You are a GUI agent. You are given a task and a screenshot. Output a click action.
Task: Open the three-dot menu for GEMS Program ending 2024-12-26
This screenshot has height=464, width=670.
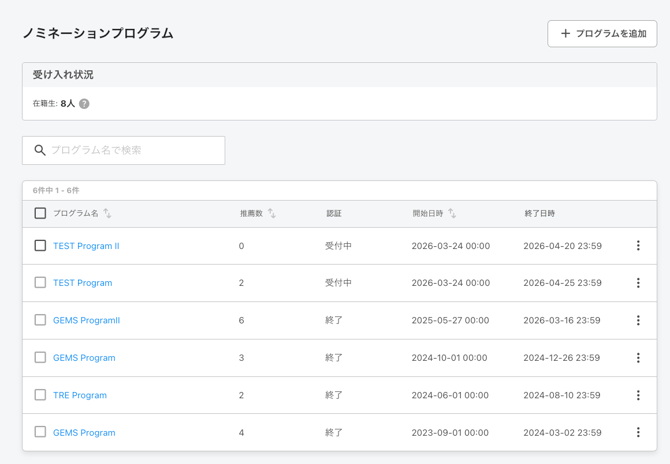point(638,358)
